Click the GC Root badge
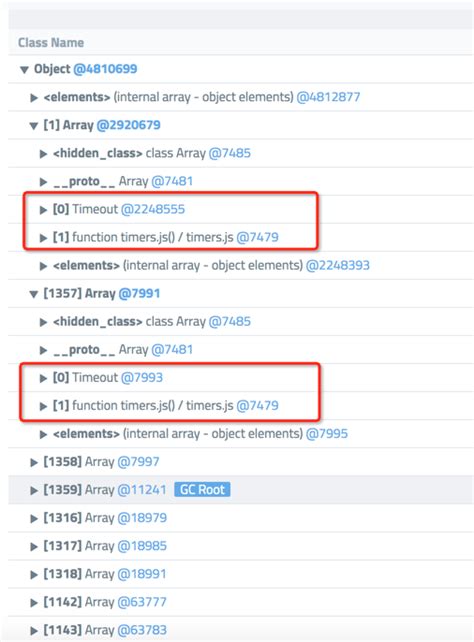 (202, 490)
